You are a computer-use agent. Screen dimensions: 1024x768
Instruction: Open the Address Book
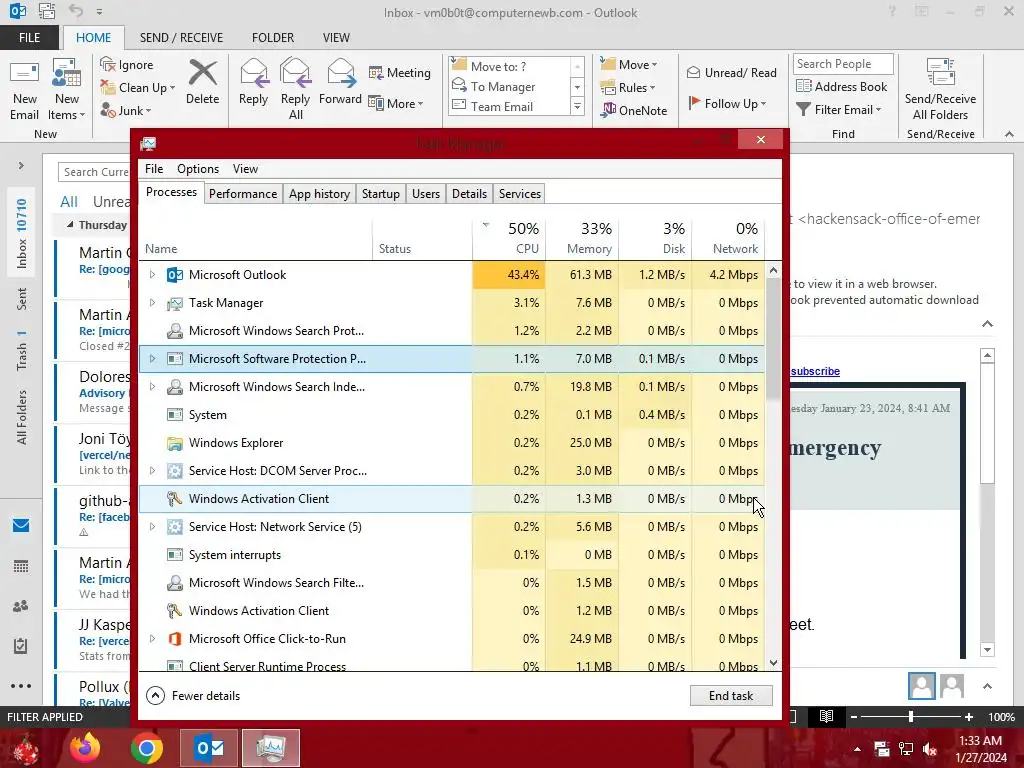coord(841,86)
